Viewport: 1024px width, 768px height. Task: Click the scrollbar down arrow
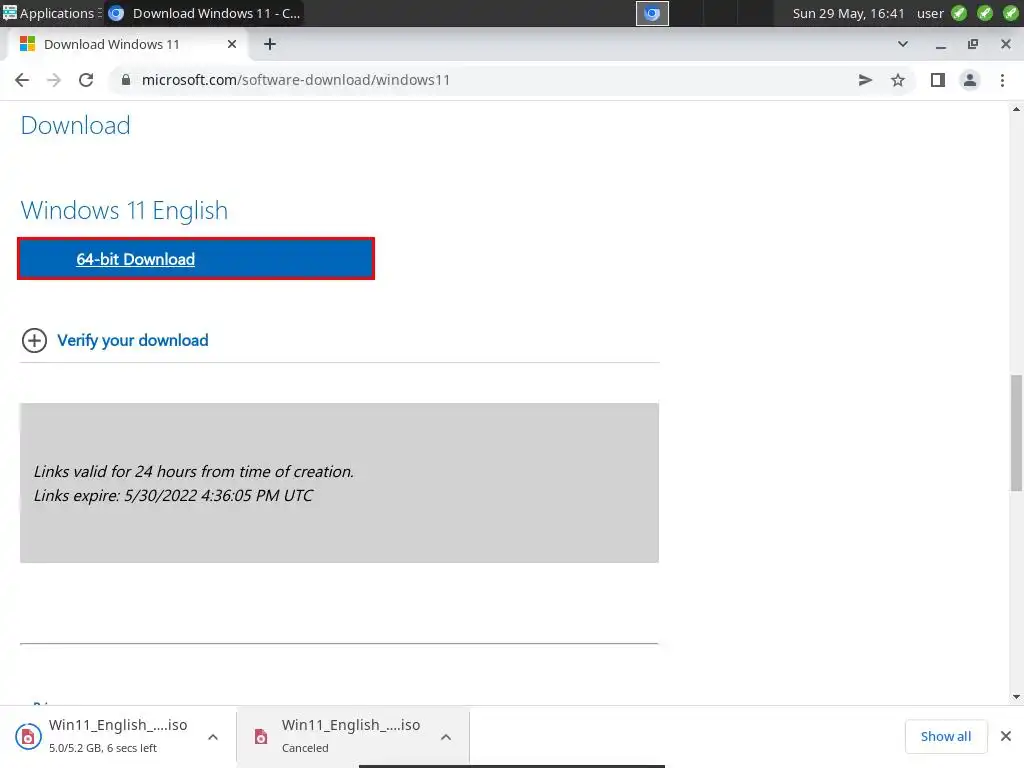1016,697
